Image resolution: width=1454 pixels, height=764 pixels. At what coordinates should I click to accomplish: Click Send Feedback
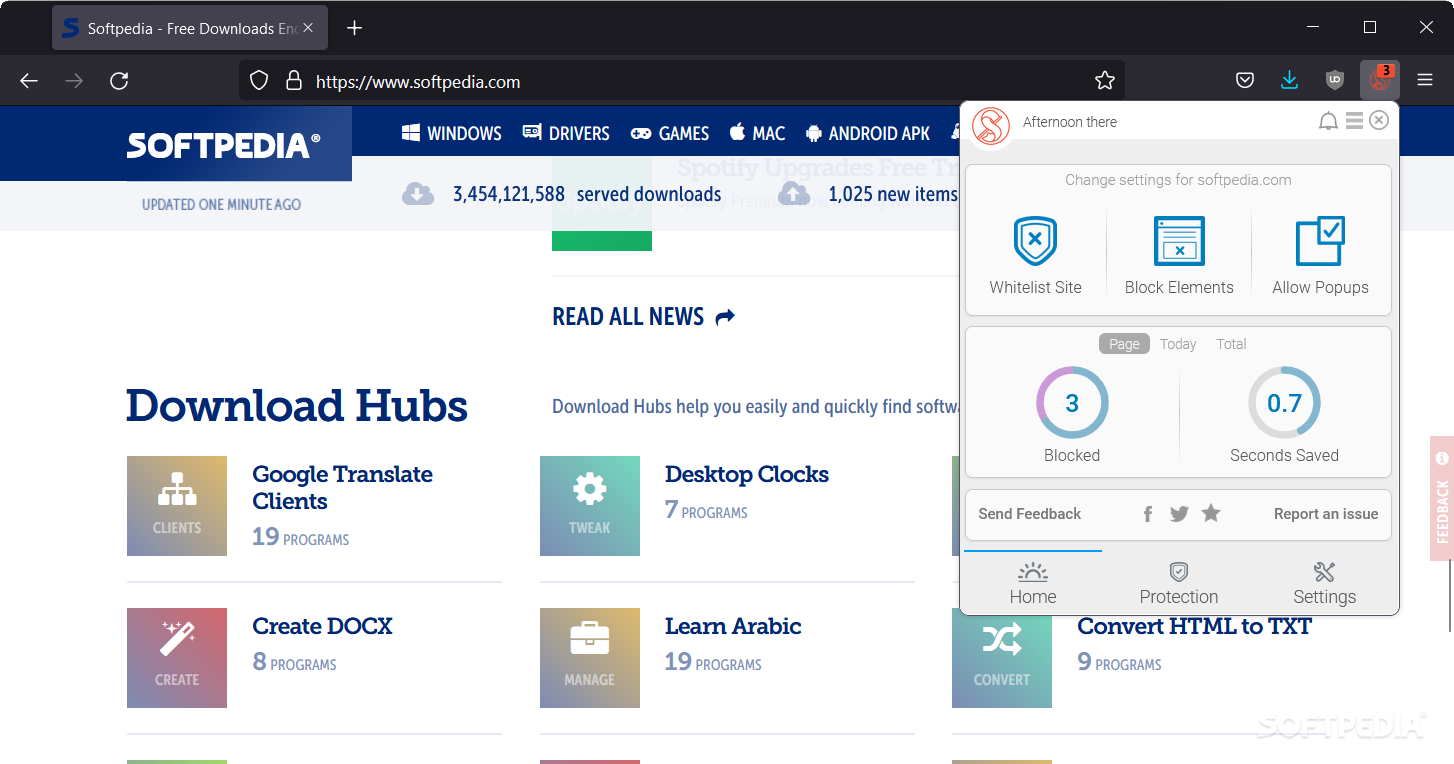[1029, 514]
